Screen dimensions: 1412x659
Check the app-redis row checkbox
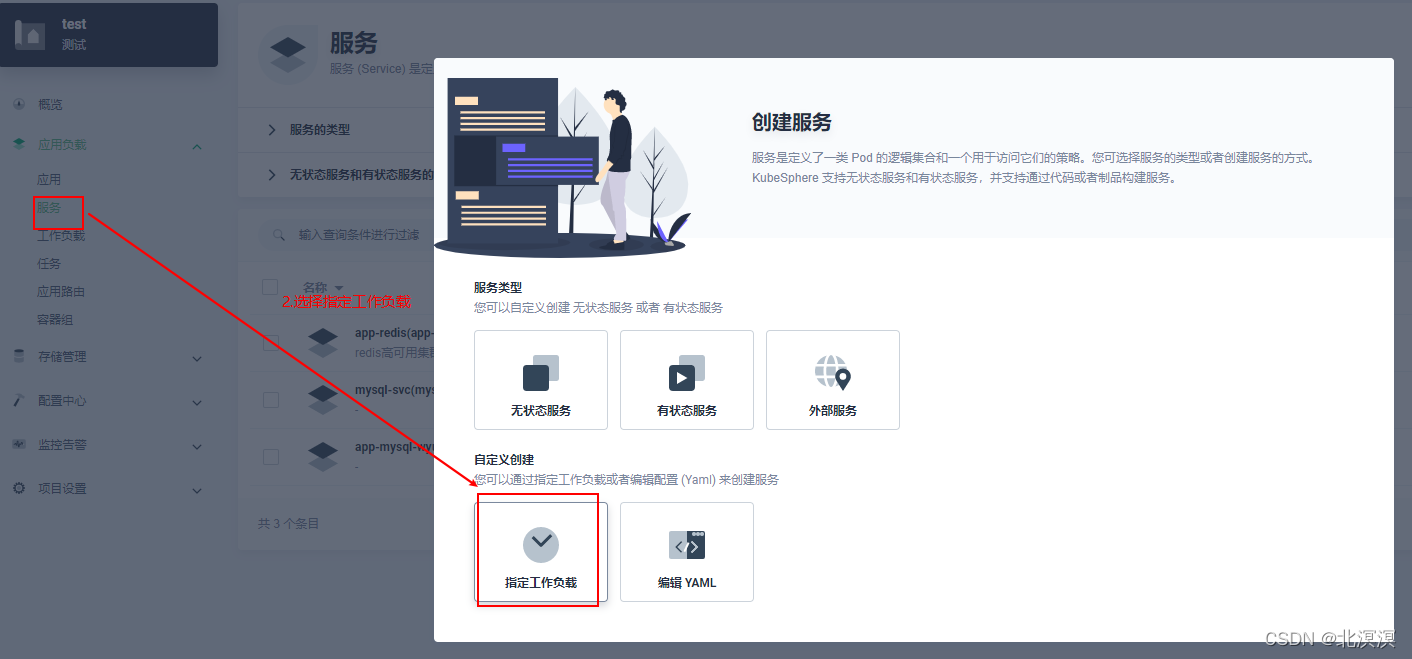pos(270,343)
